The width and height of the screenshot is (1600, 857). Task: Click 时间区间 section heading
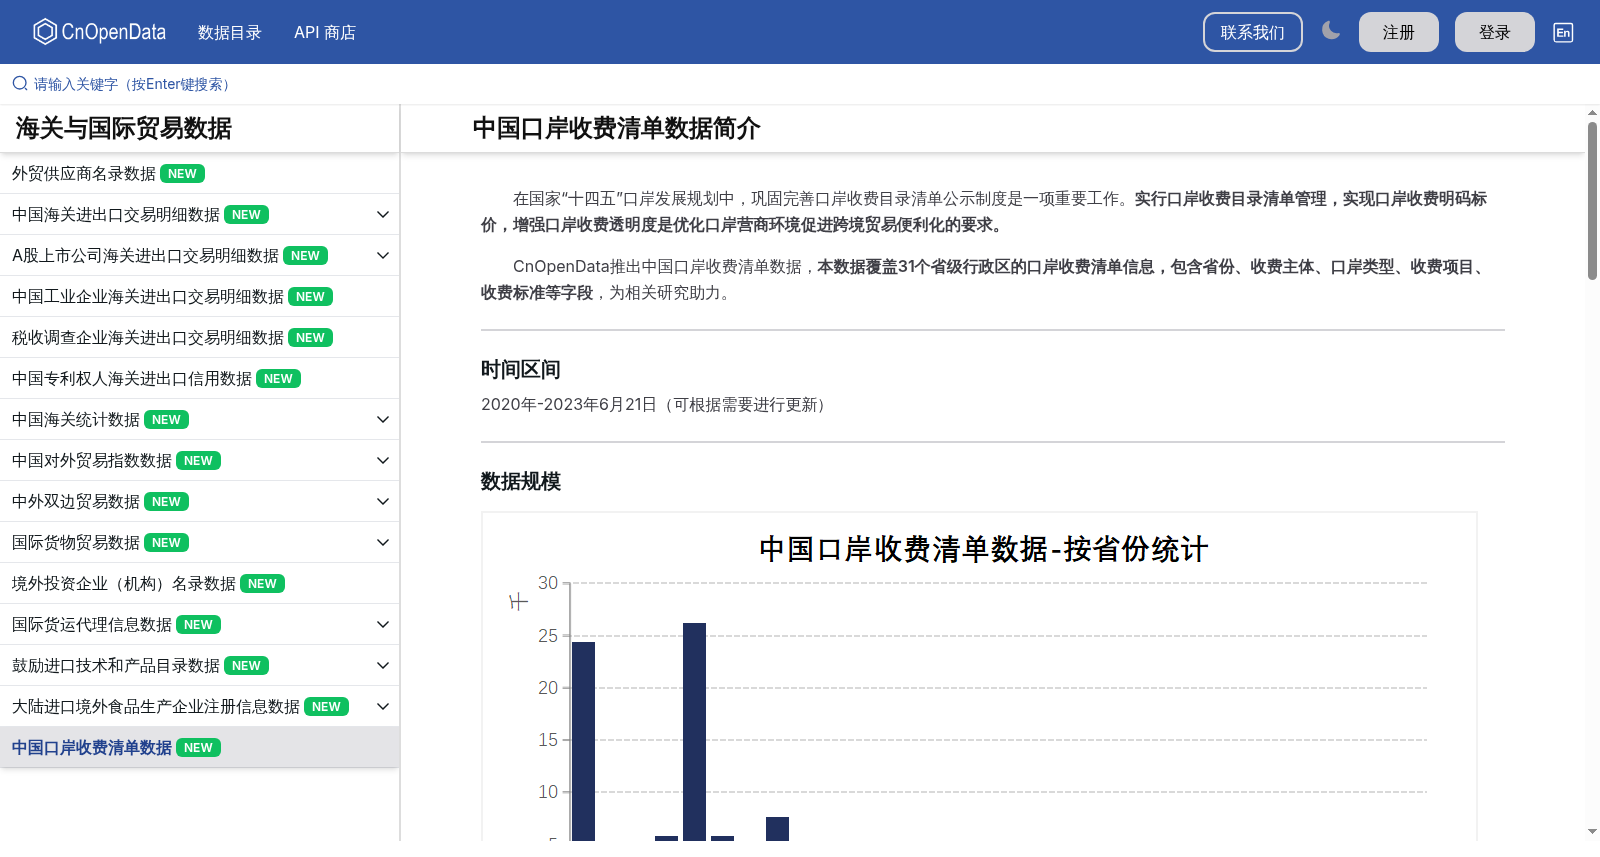521,369
